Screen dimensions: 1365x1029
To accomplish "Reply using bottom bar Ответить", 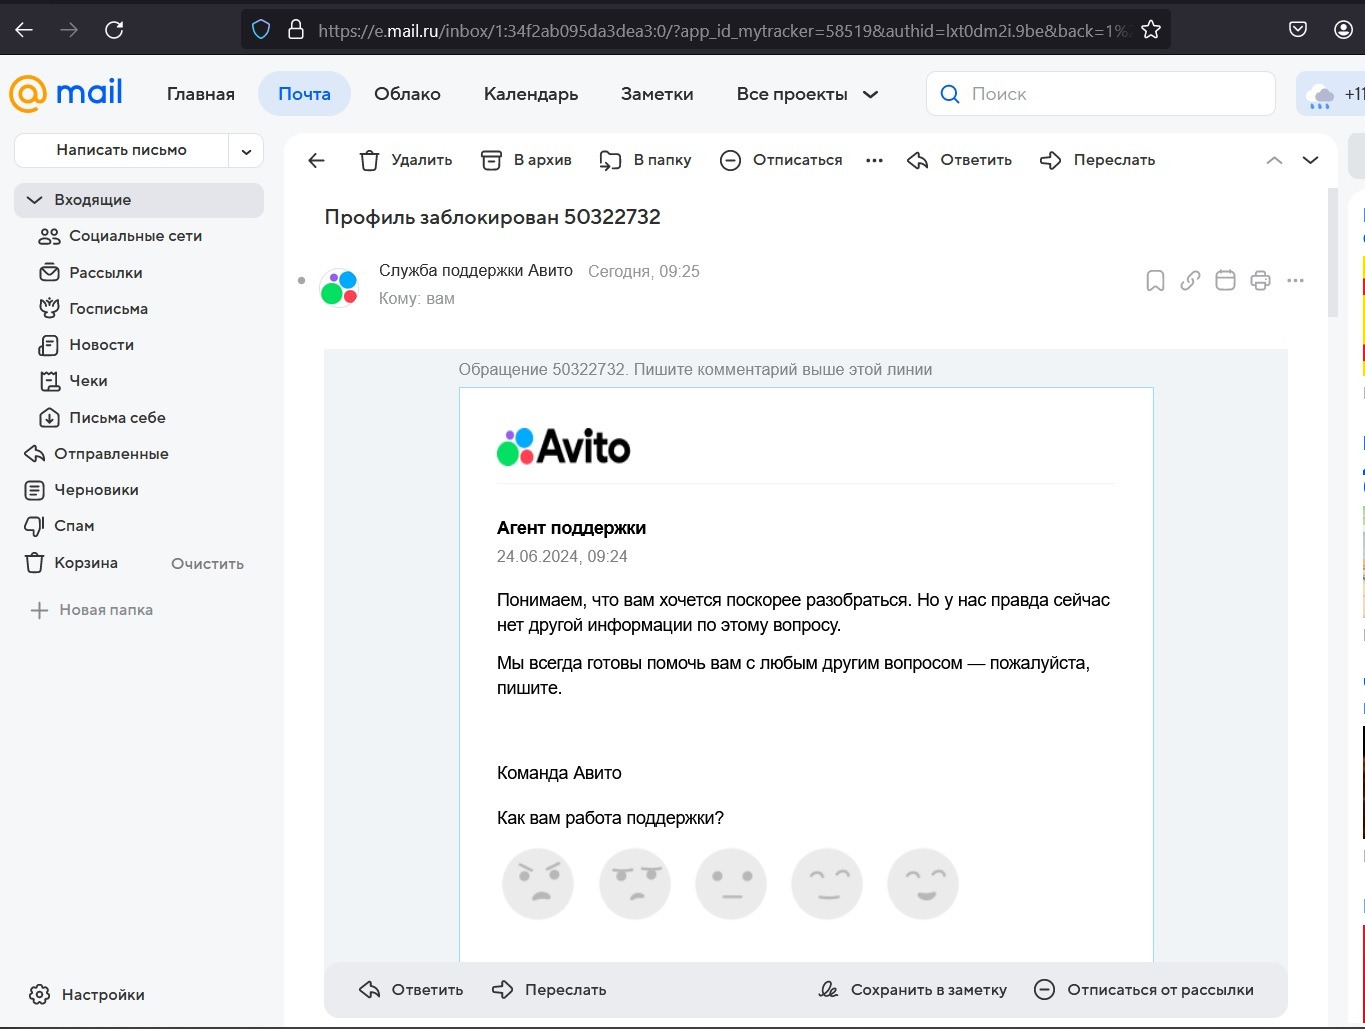I will (x=411, y=990).
